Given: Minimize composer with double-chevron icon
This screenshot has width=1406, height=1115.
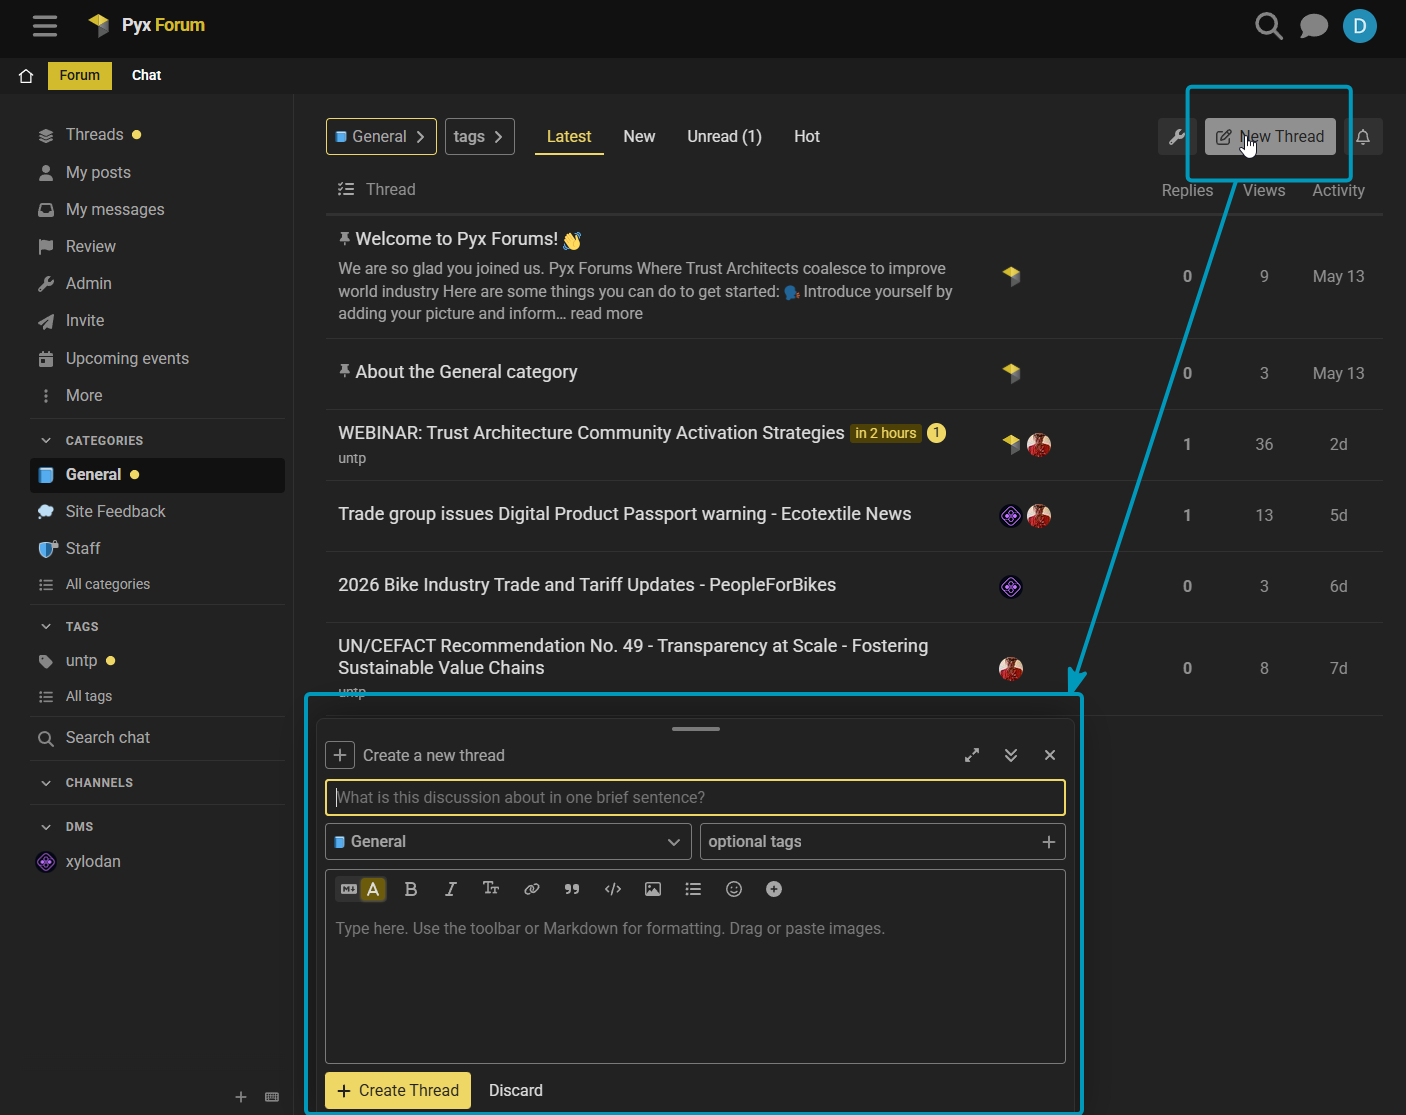Looking at the screenshot, I should pyautogui.click(x=1011, y=755).
